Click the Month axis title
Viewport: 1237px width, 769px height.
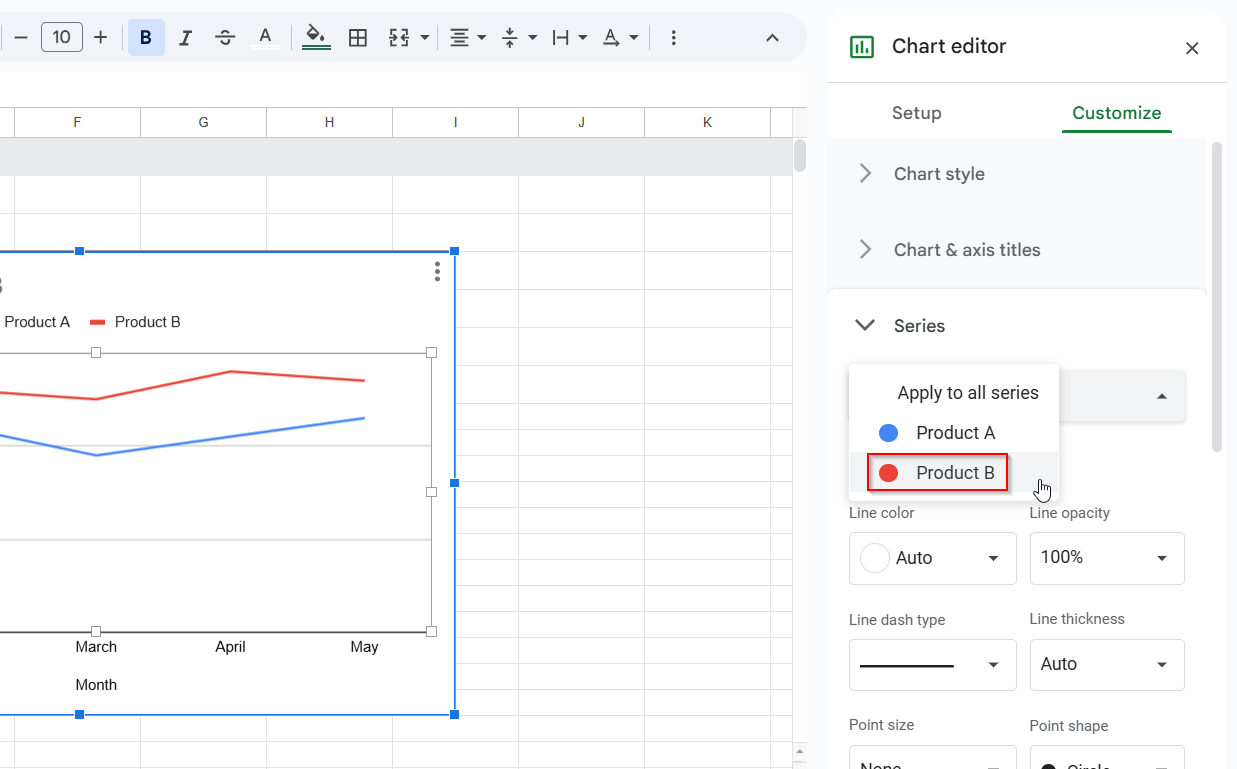click(96, 685)
